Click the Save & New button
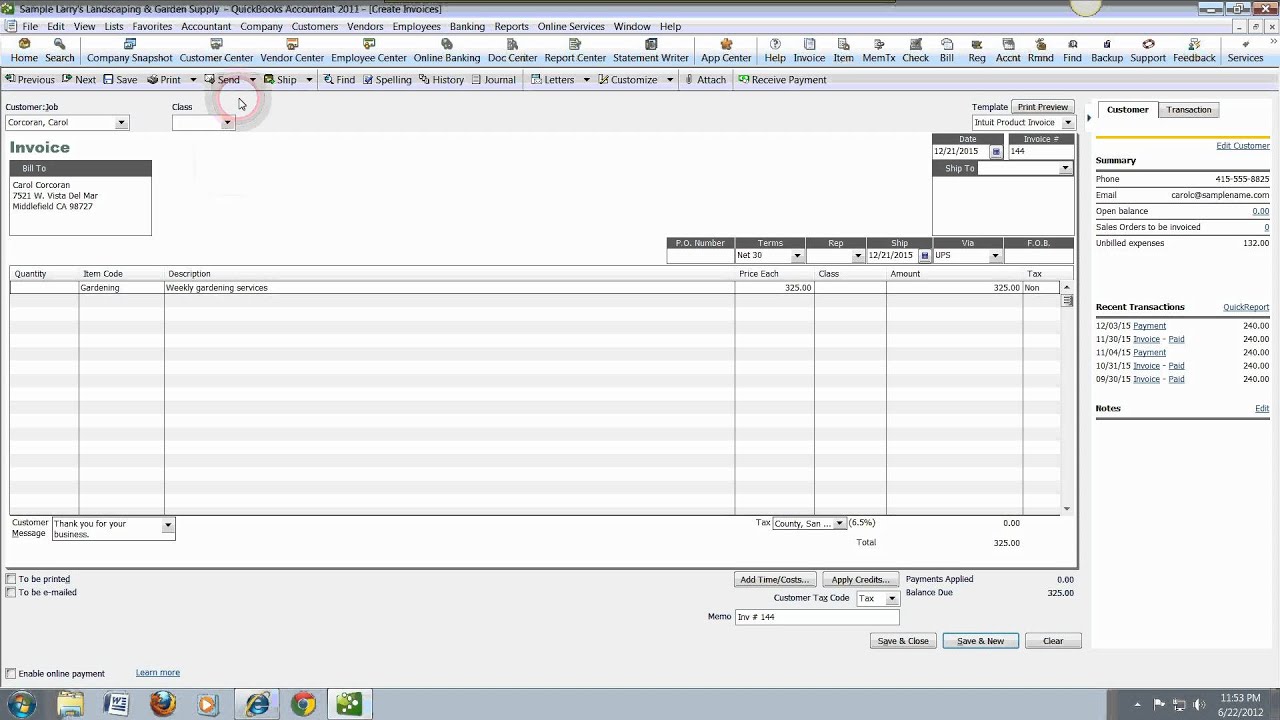 click(x=980, y=641)
